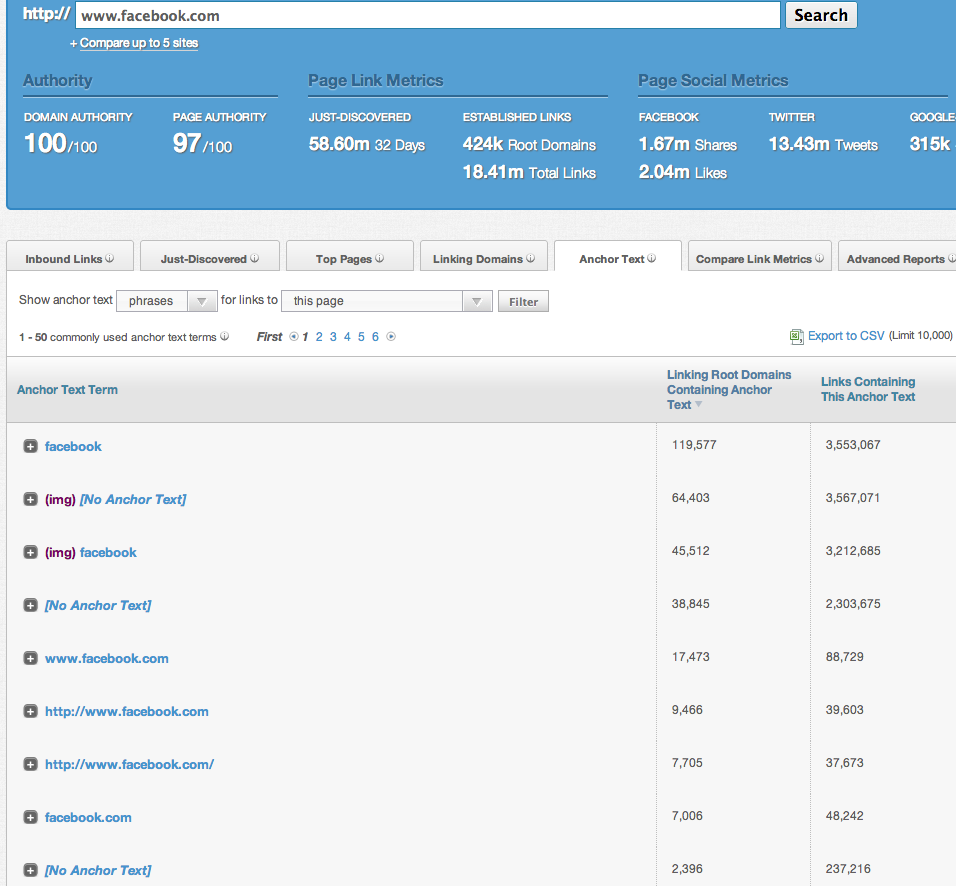Click 'Compare up to 5 sites' link
This screenshot has height=886, width=956.
(x=139, y=43)
